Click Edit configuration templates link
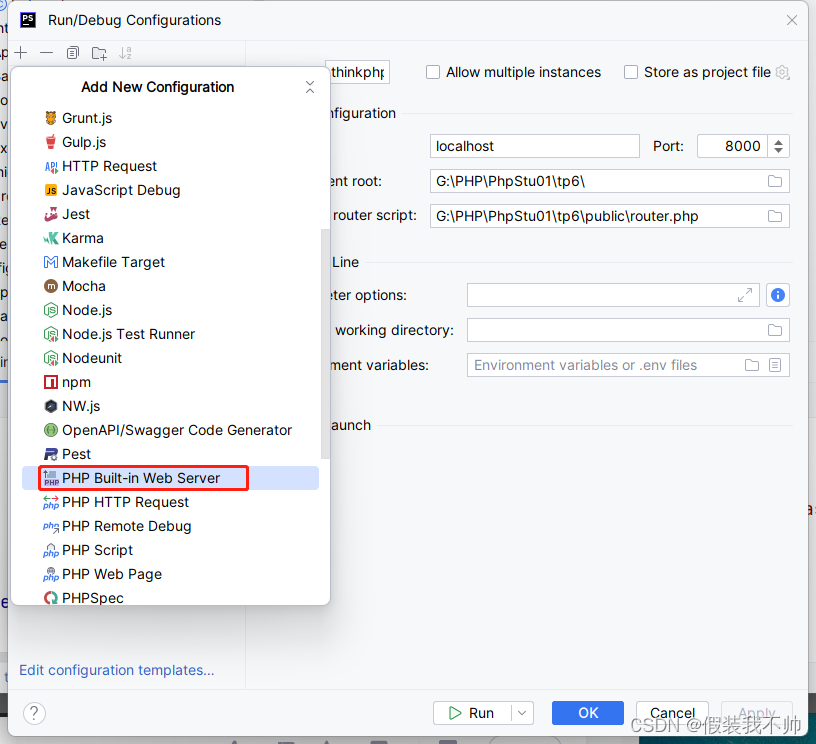The image size is (816, 744). [x=116, y=670]
